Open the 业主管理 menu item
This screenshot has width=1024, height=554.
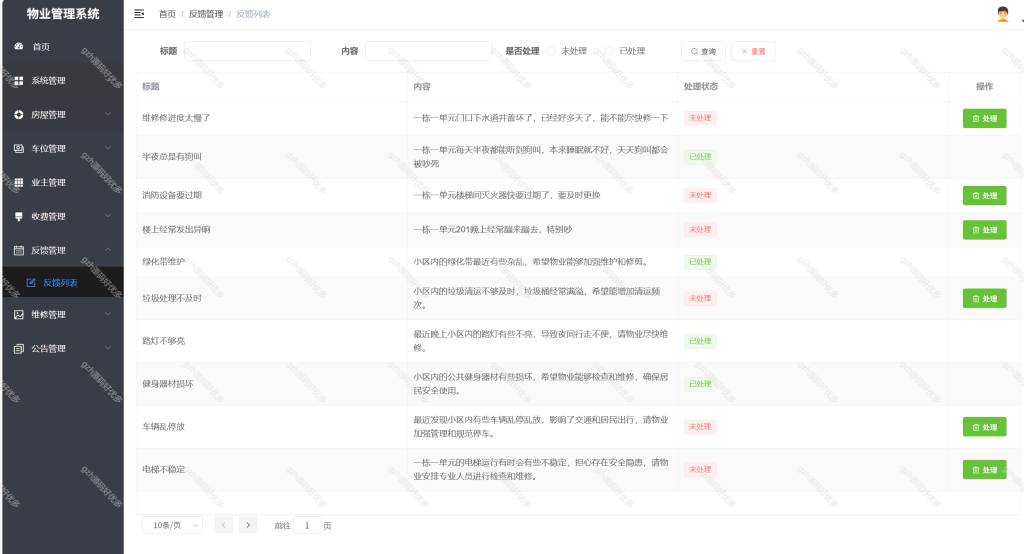click(63, 182)
